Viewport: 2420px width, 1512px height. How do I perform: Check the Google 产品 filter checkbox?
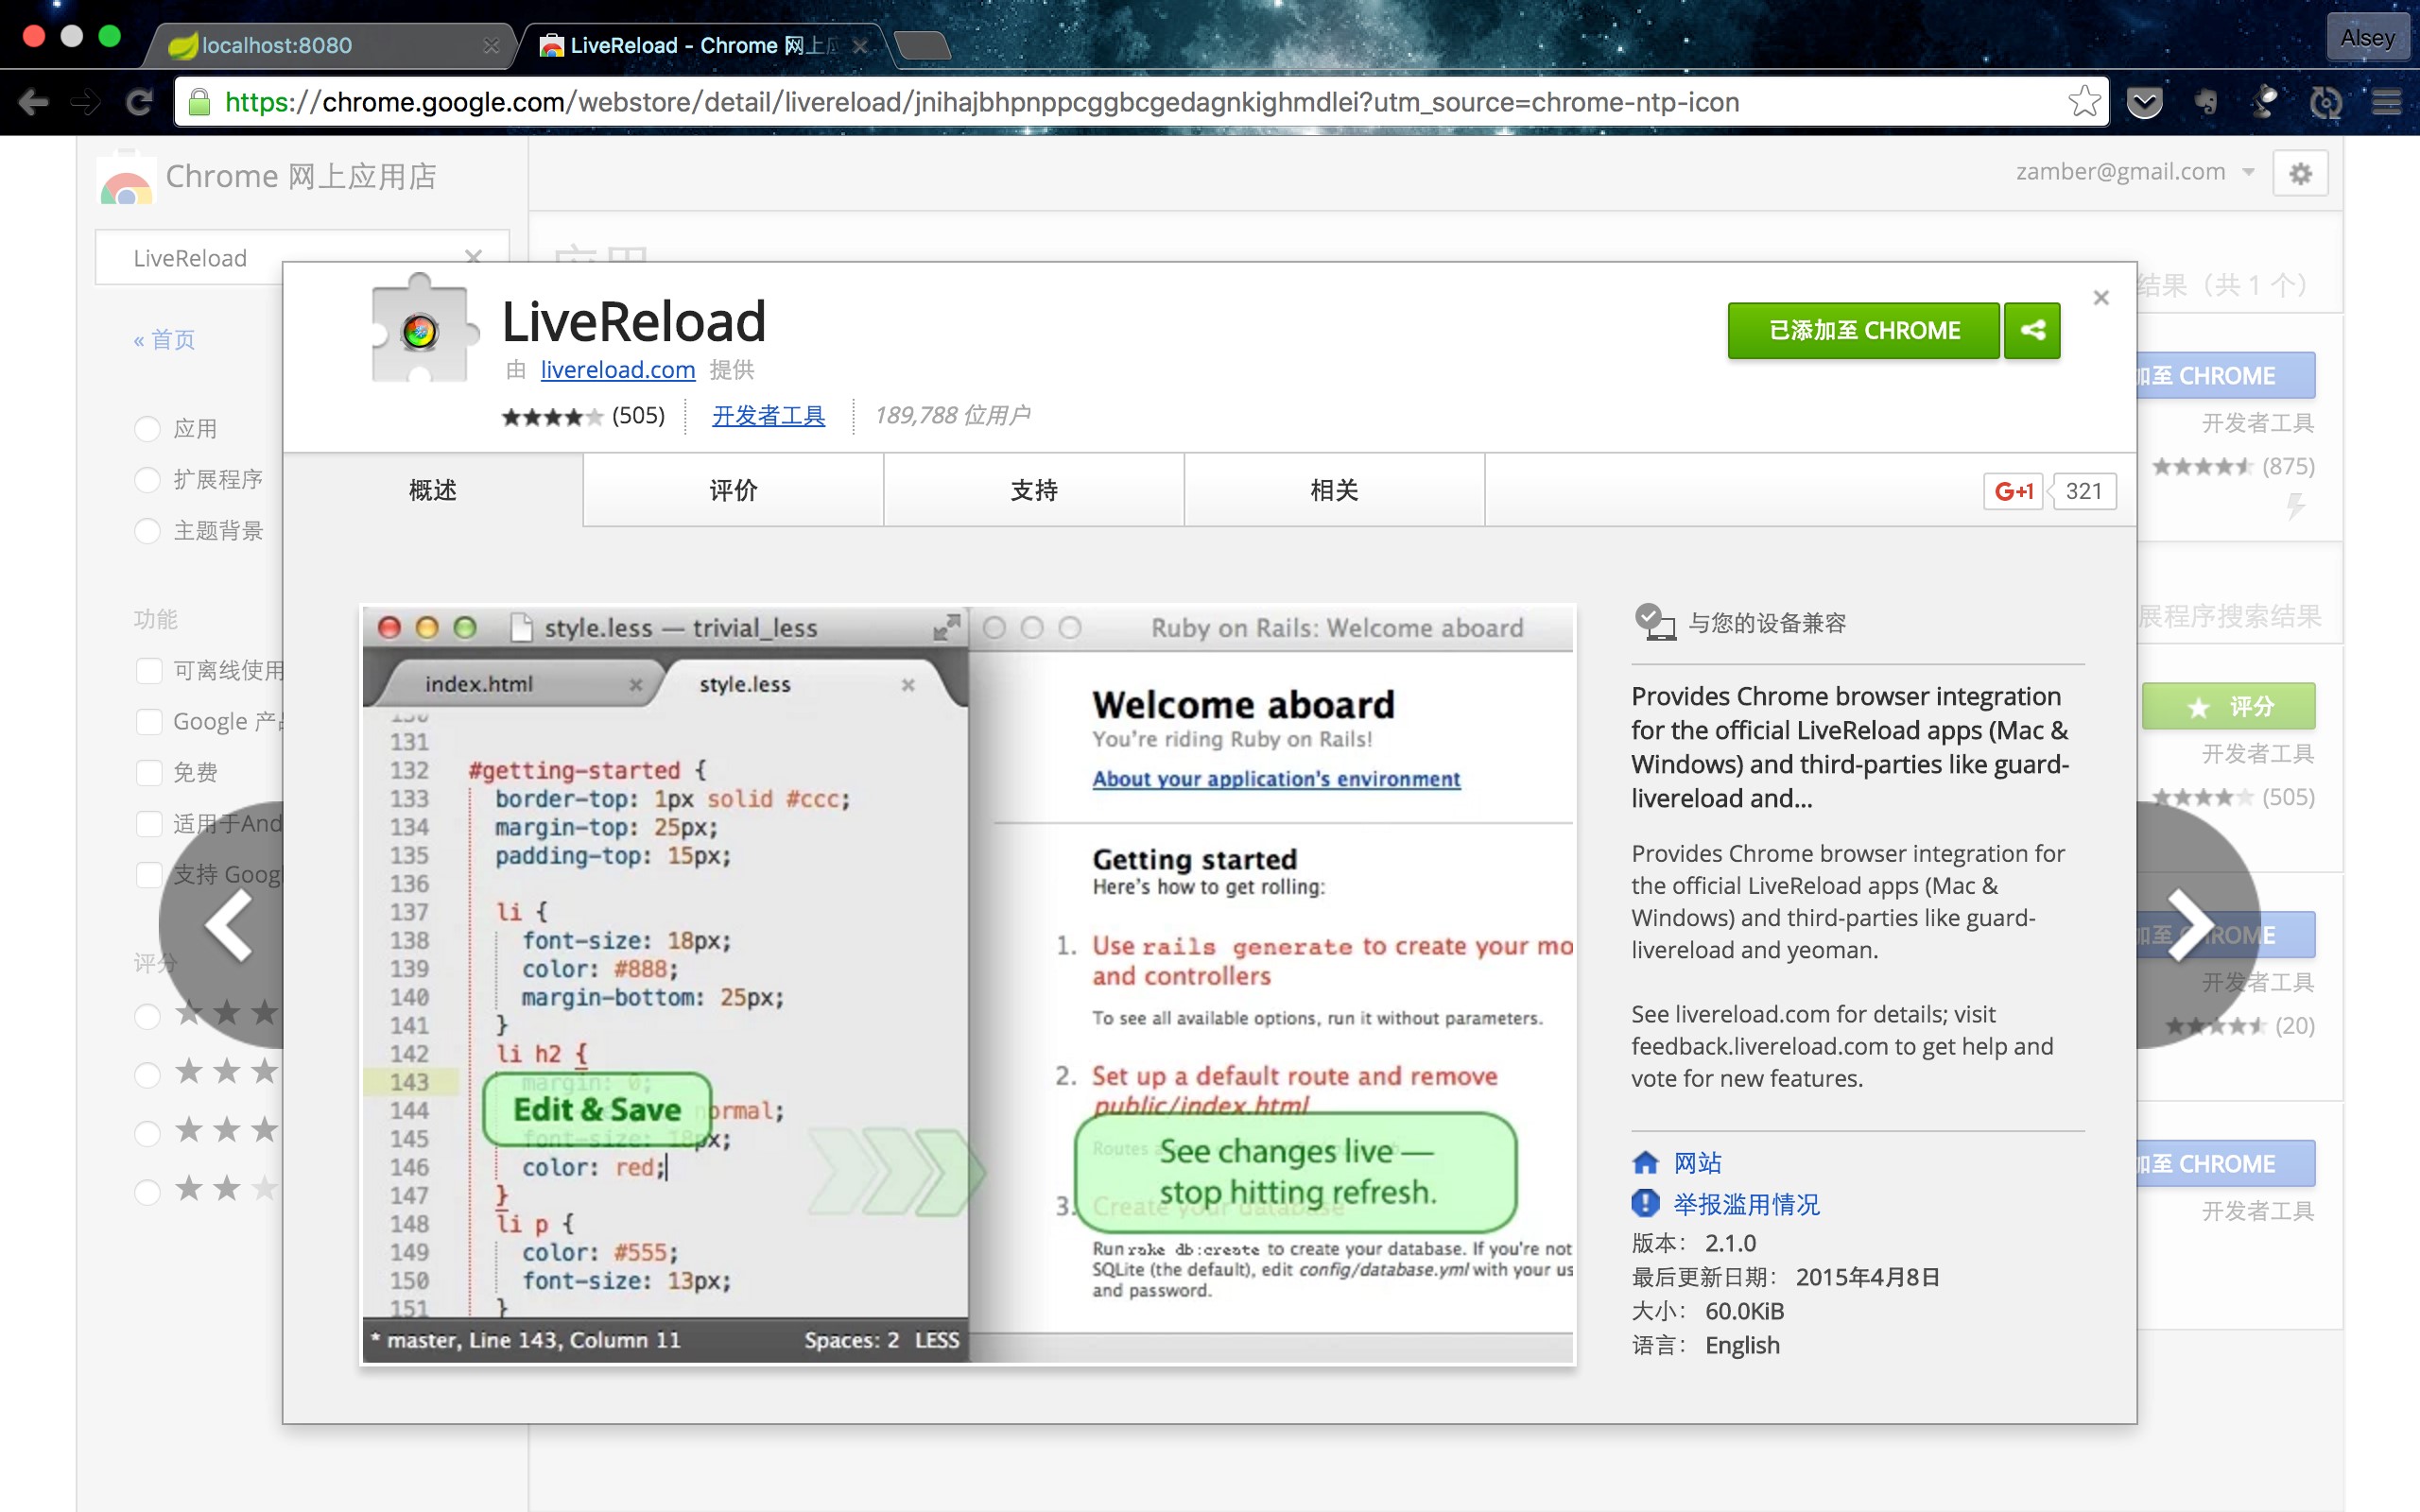point(149,721)
